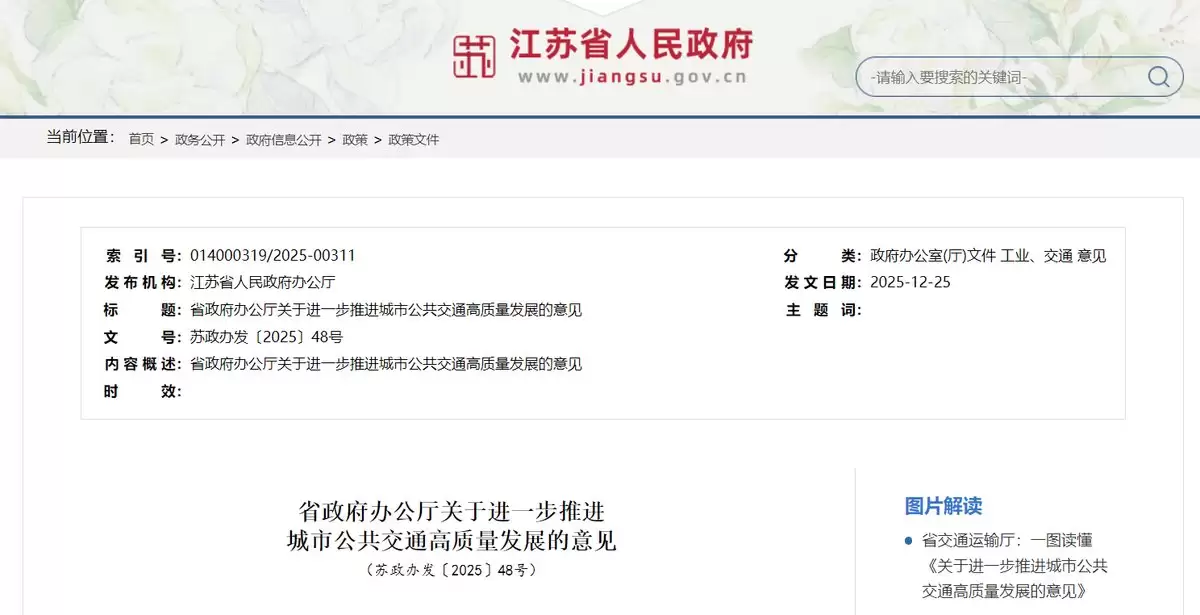Select 政策文件 in the breadcrumb
Viewport: 1200px width, 615px height.
point(414,140)
